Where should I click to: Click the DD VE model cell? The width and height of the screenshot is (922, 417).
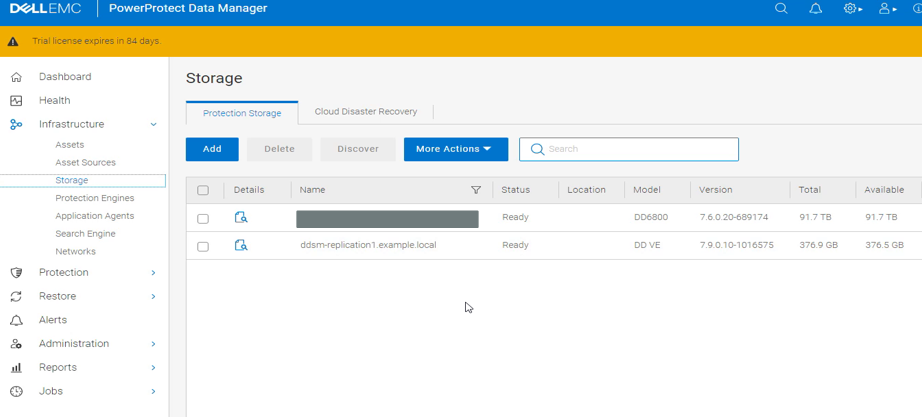click(647, 245)
